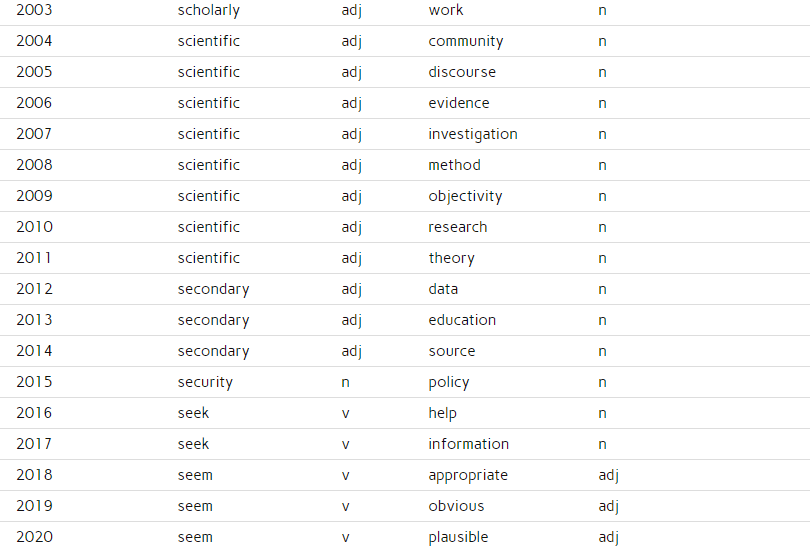Select 'objectivity' in row 2009
810x549 pixels.
465,197
